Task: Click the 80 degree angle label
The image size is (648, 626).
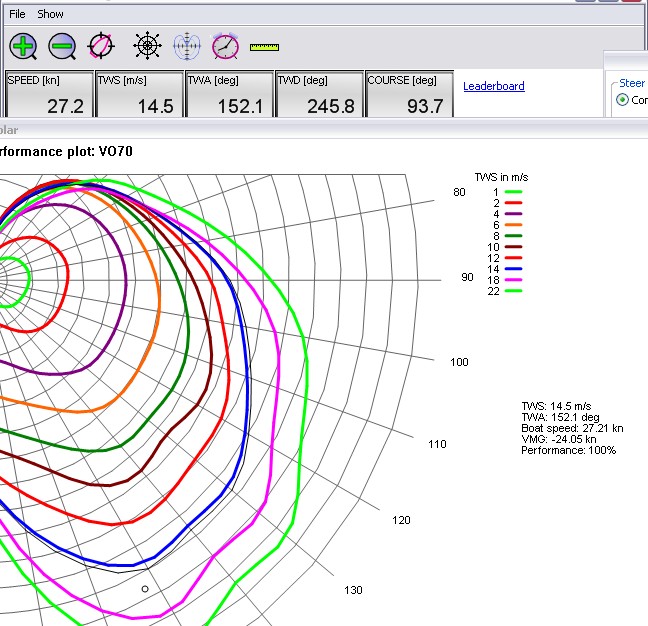Action: click(x=459, y=192)
